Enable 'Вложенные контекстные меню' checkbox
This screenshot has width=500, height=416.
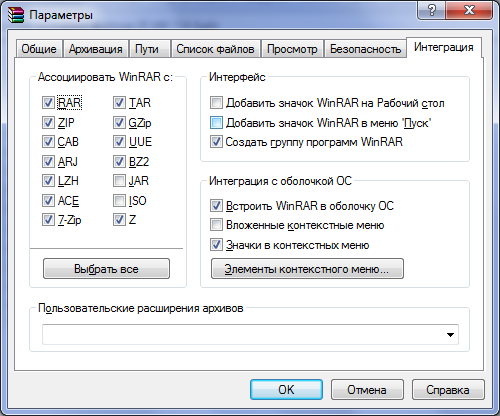216,225
